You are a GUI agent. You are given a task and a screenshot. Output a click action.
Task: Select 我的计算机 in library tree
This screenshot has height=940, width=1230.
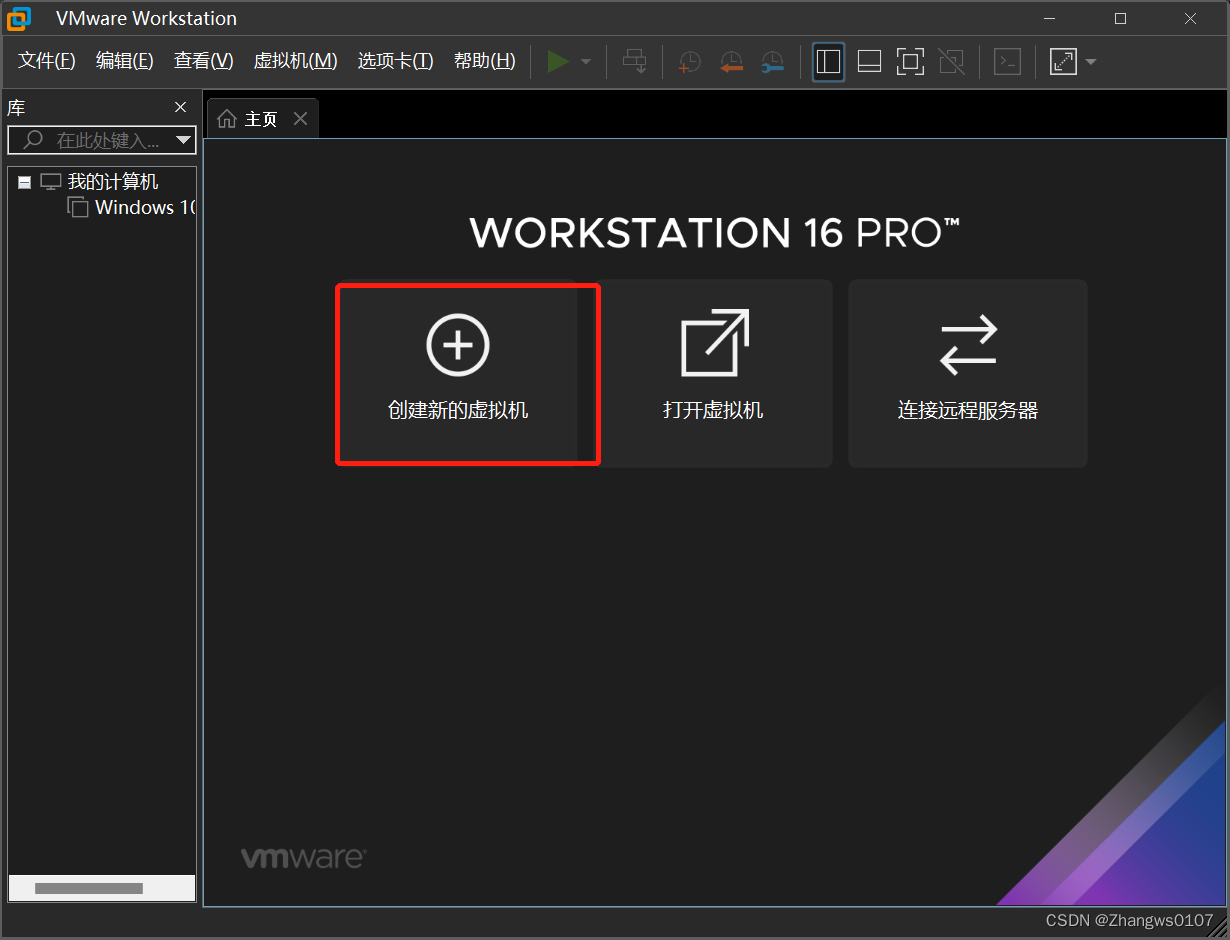113,182
